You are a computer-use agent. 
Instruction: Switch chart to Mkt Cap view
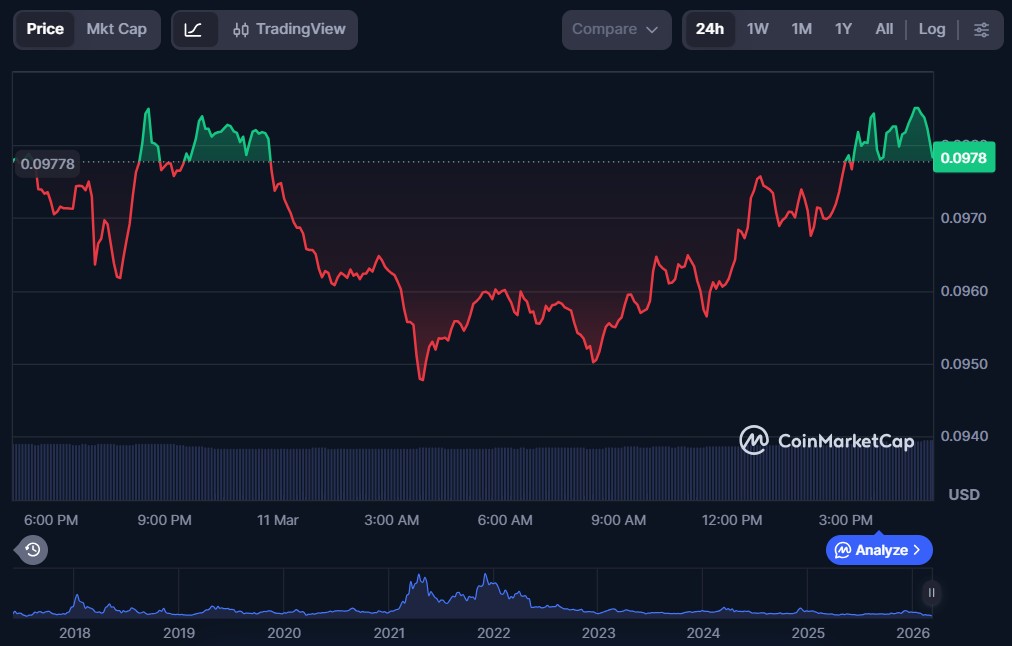click(x=116, y=29)
